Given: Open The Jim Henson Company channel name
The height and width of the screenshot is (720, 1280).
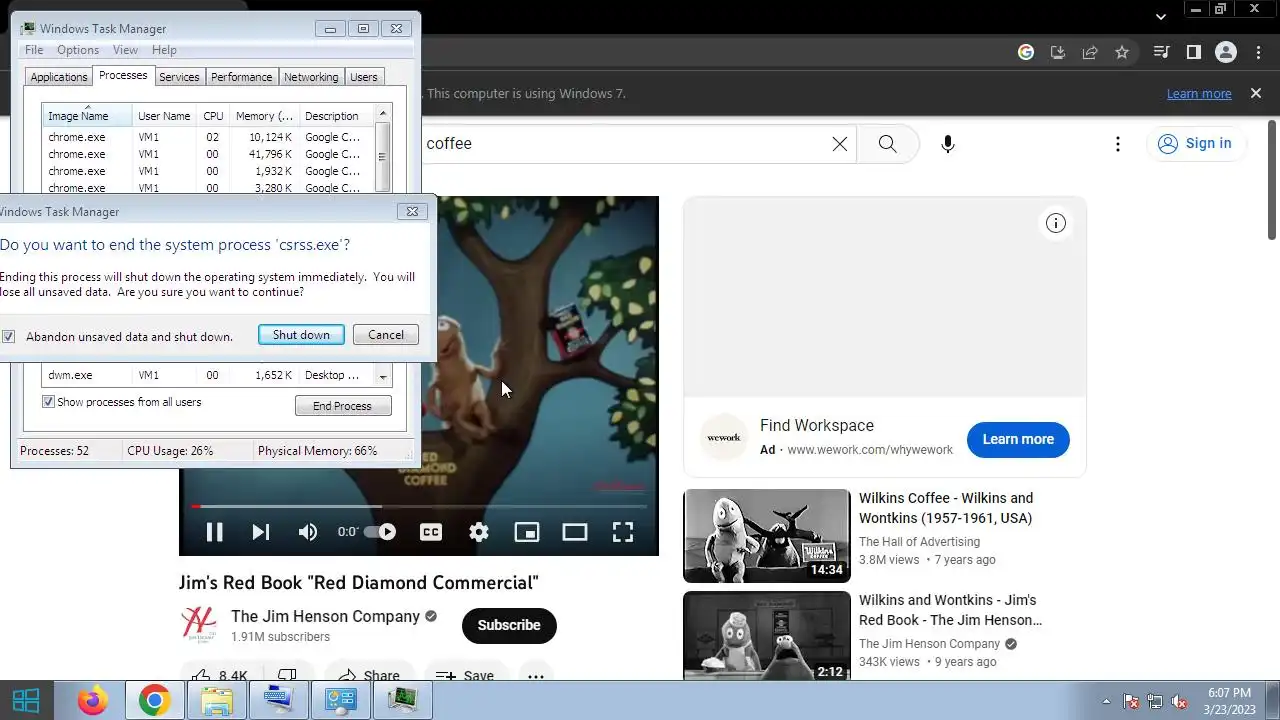Looking at the screenshot, I should 325,616.
